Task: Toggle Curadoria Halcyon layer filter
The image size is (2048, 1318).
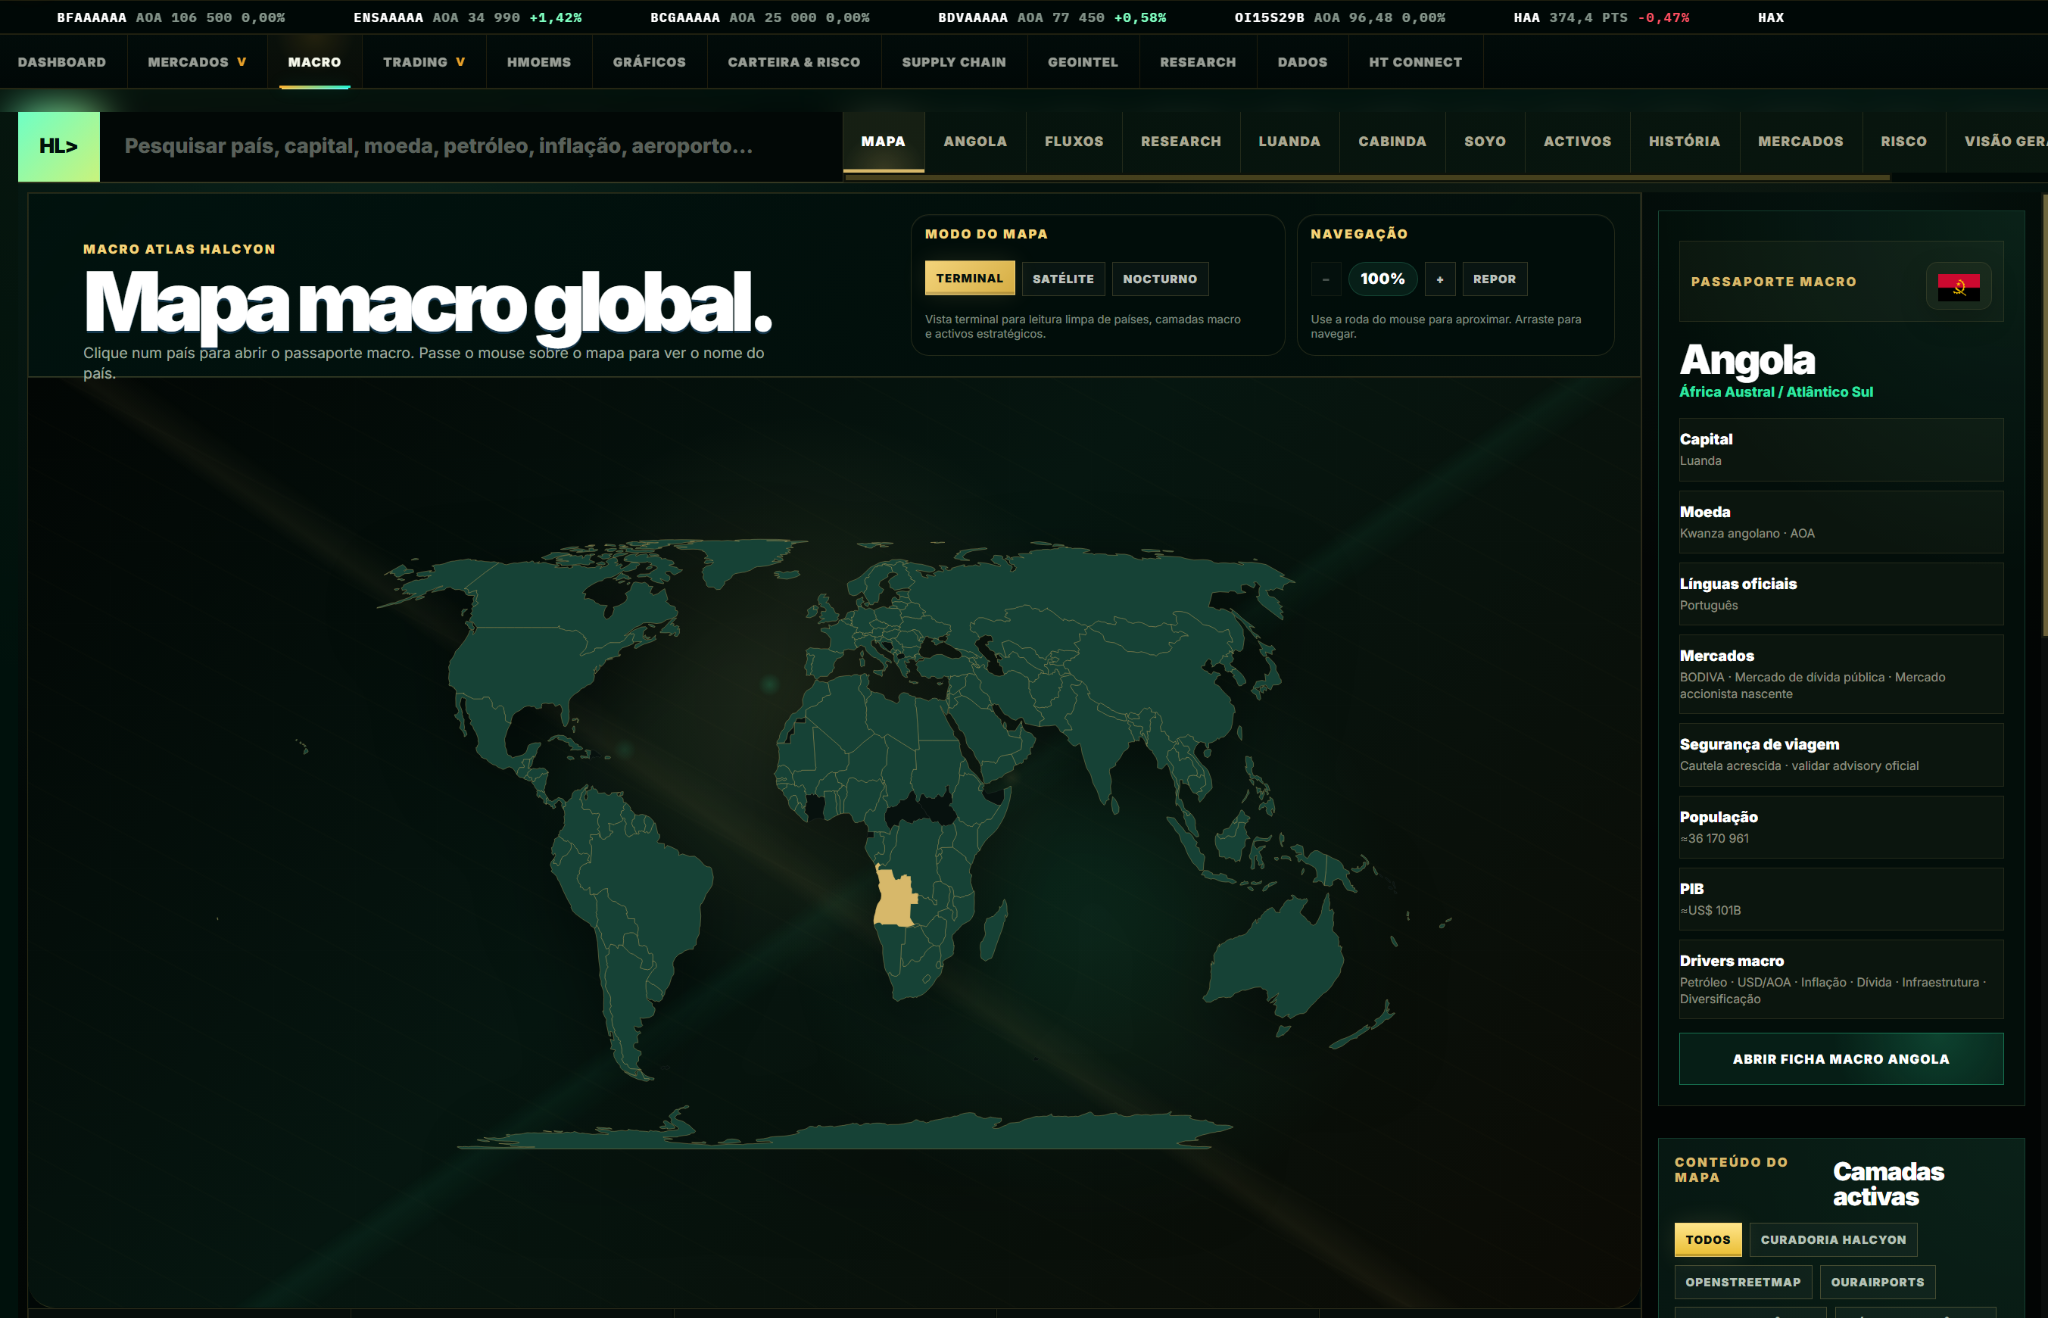Action: (x=1833, y=1239)
